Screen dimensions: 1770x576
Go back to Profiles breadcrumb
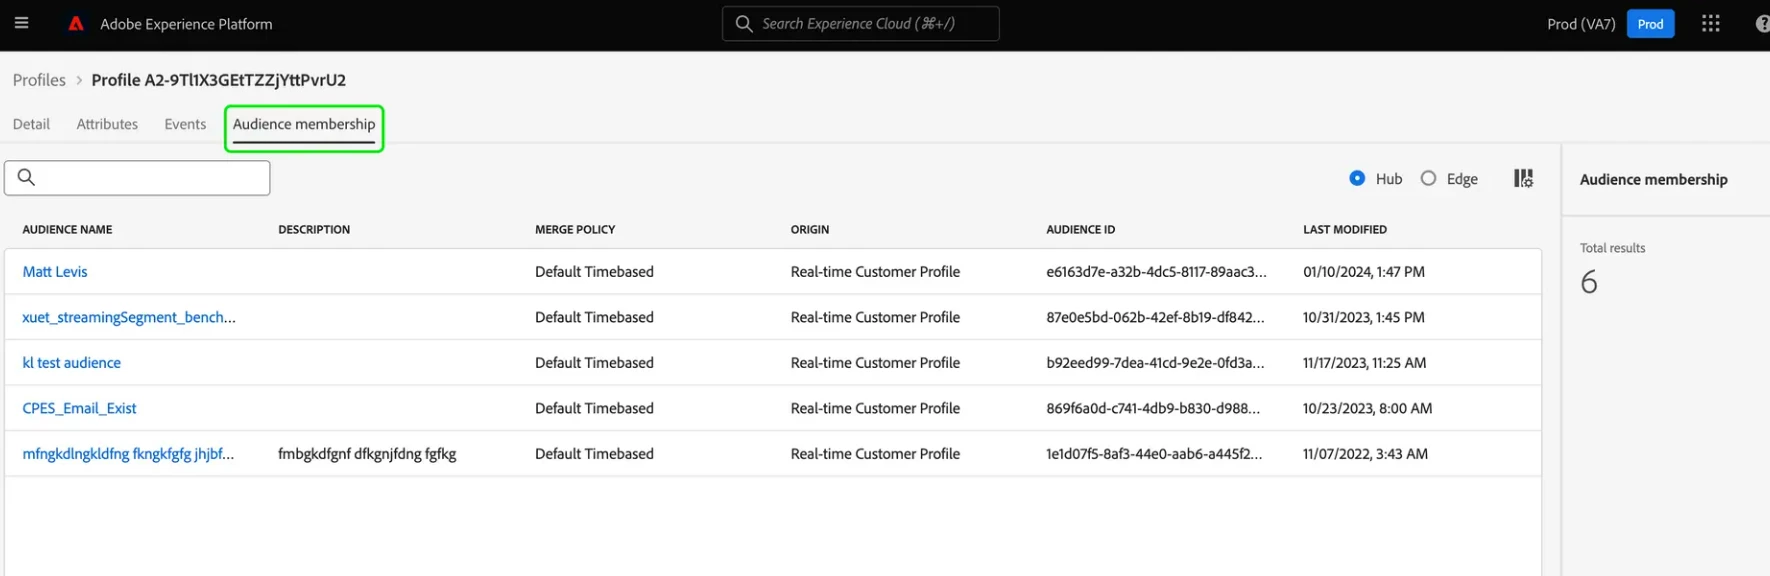tap(39, 80)
